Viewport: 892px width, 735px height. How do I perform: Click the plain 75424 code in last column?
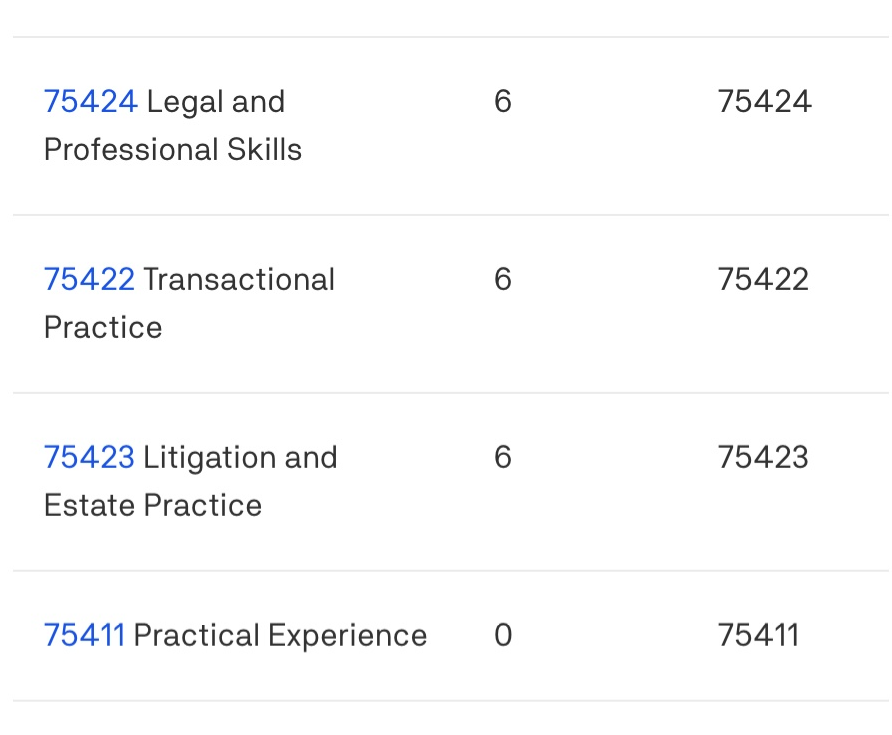pos(764,102)
